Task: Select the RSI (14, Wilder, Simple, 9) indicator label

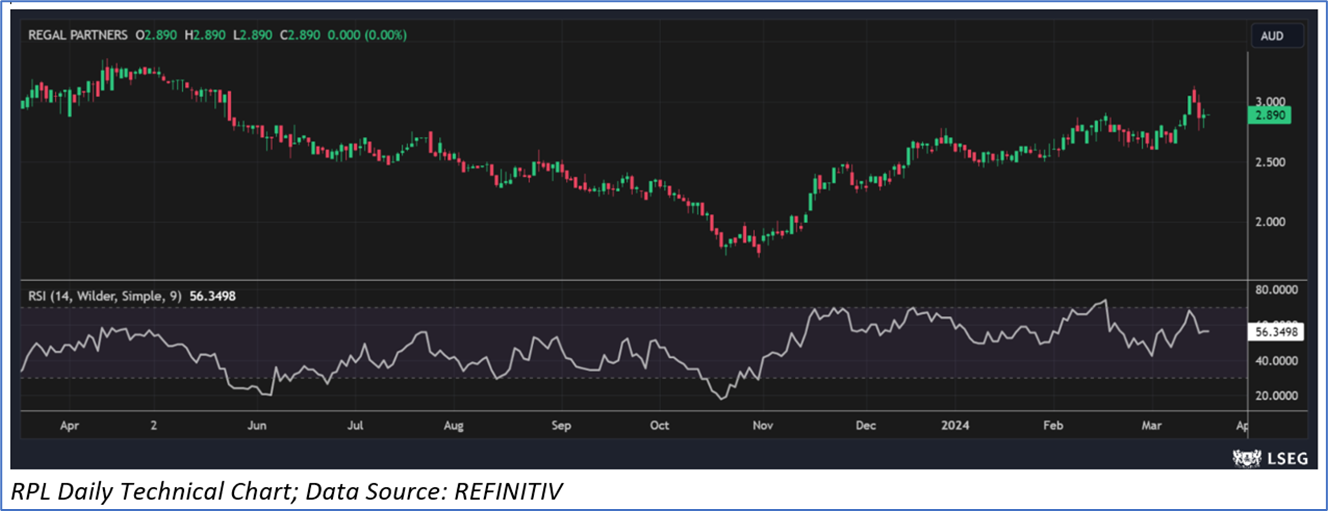Action: pos(95,295)
